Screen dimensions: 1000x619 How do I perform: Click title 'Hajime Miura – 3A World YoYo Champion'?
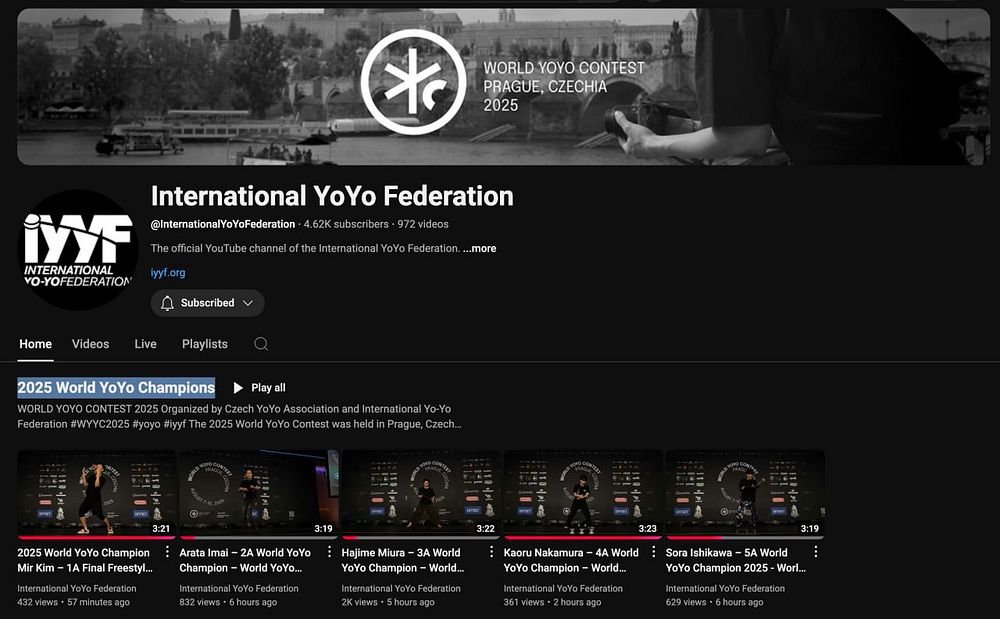coord(402,560)
